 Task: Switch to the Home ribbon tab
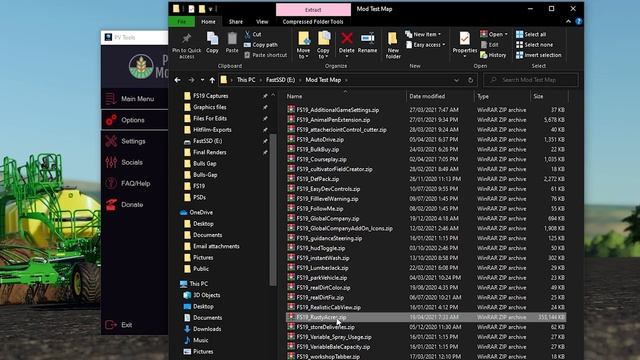coord(208,22)
